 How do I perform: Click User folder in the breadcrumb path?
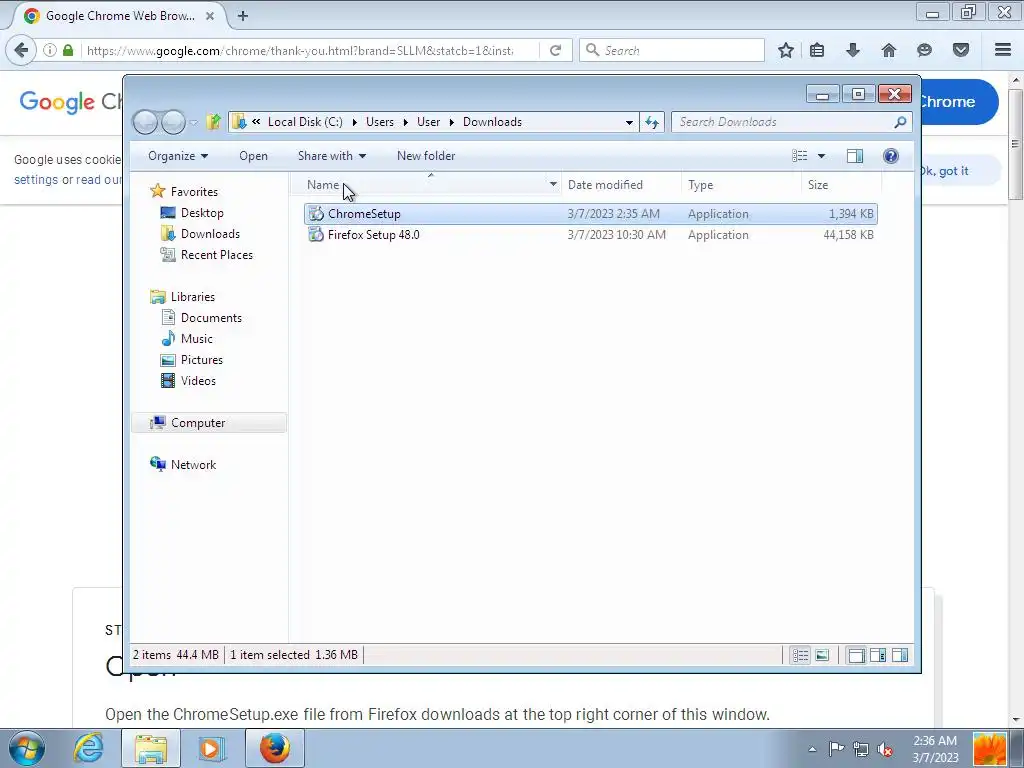(428, 122)
